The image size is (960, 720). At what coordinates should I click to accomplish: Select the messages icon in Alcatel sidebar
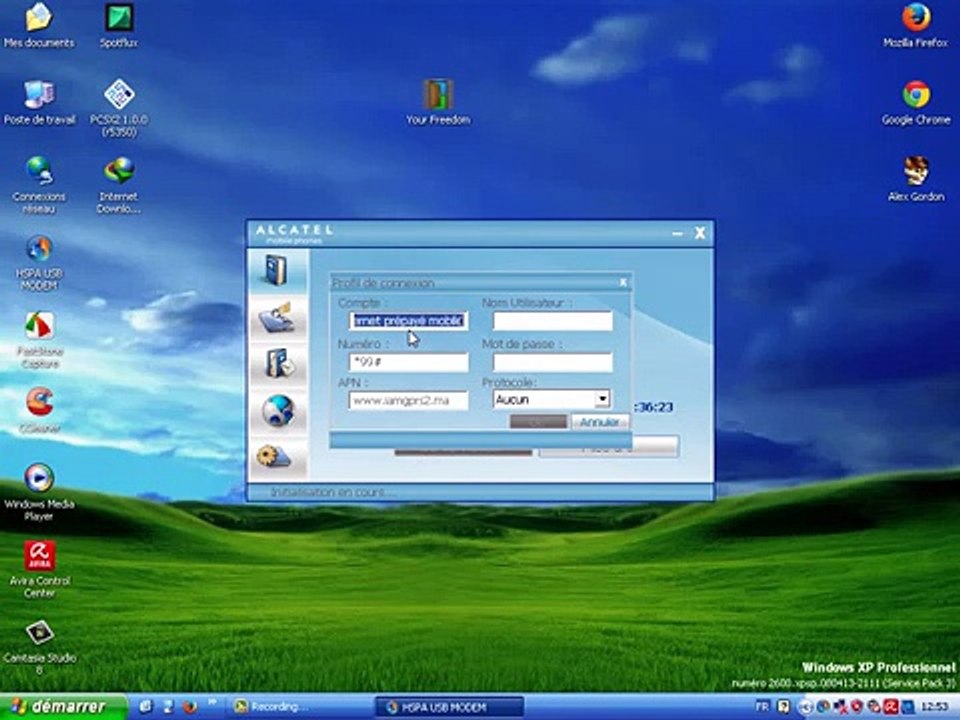pos(277,317)
